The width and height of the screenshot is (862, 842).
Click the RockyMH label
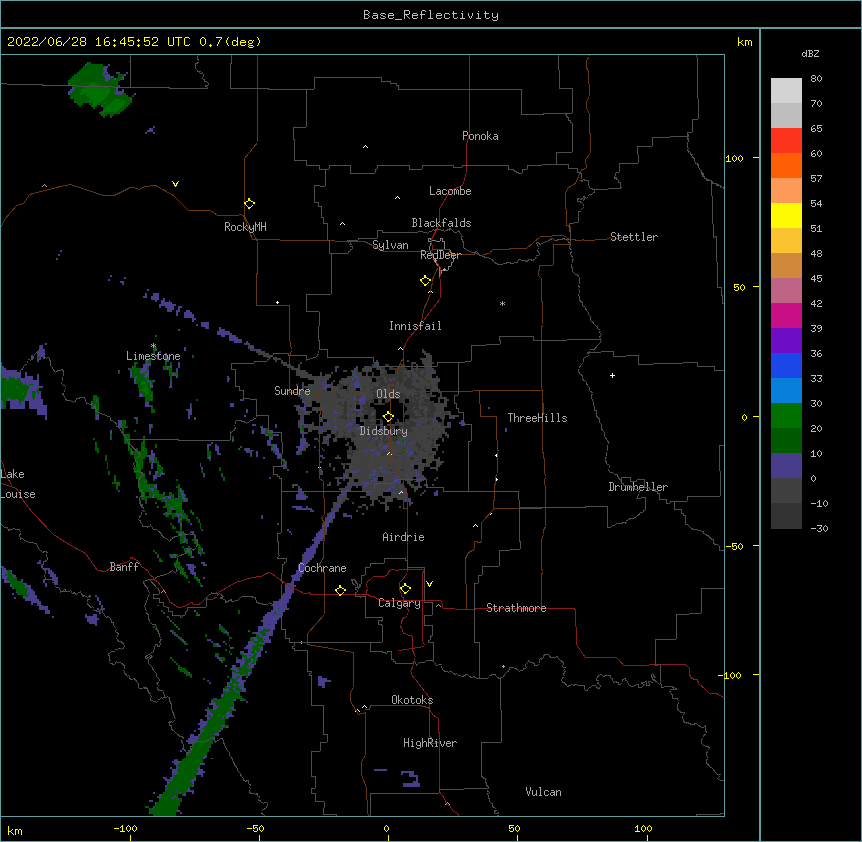245,227
